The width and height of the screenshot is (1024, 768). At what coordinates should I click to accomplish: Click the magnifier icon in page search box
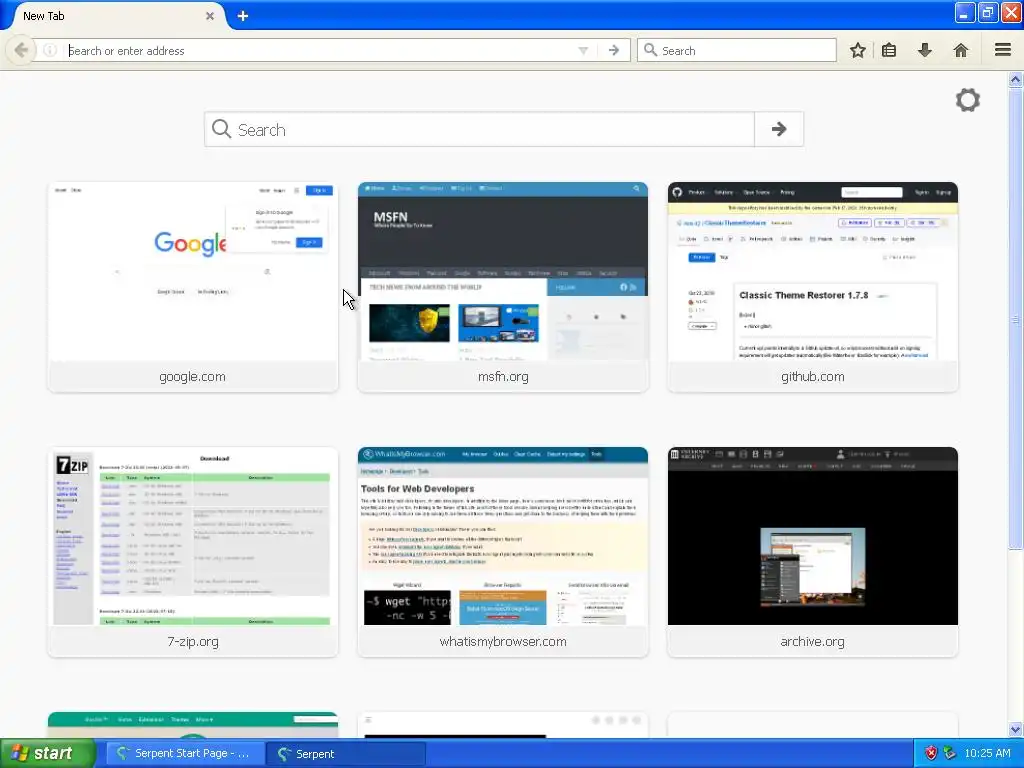221,129
